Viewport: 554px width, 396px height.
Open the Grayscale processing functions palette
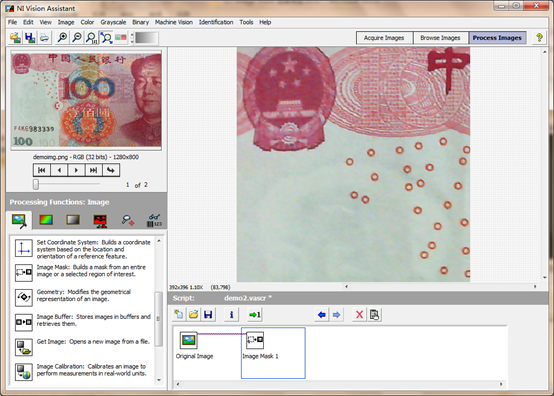click(73, 220)
